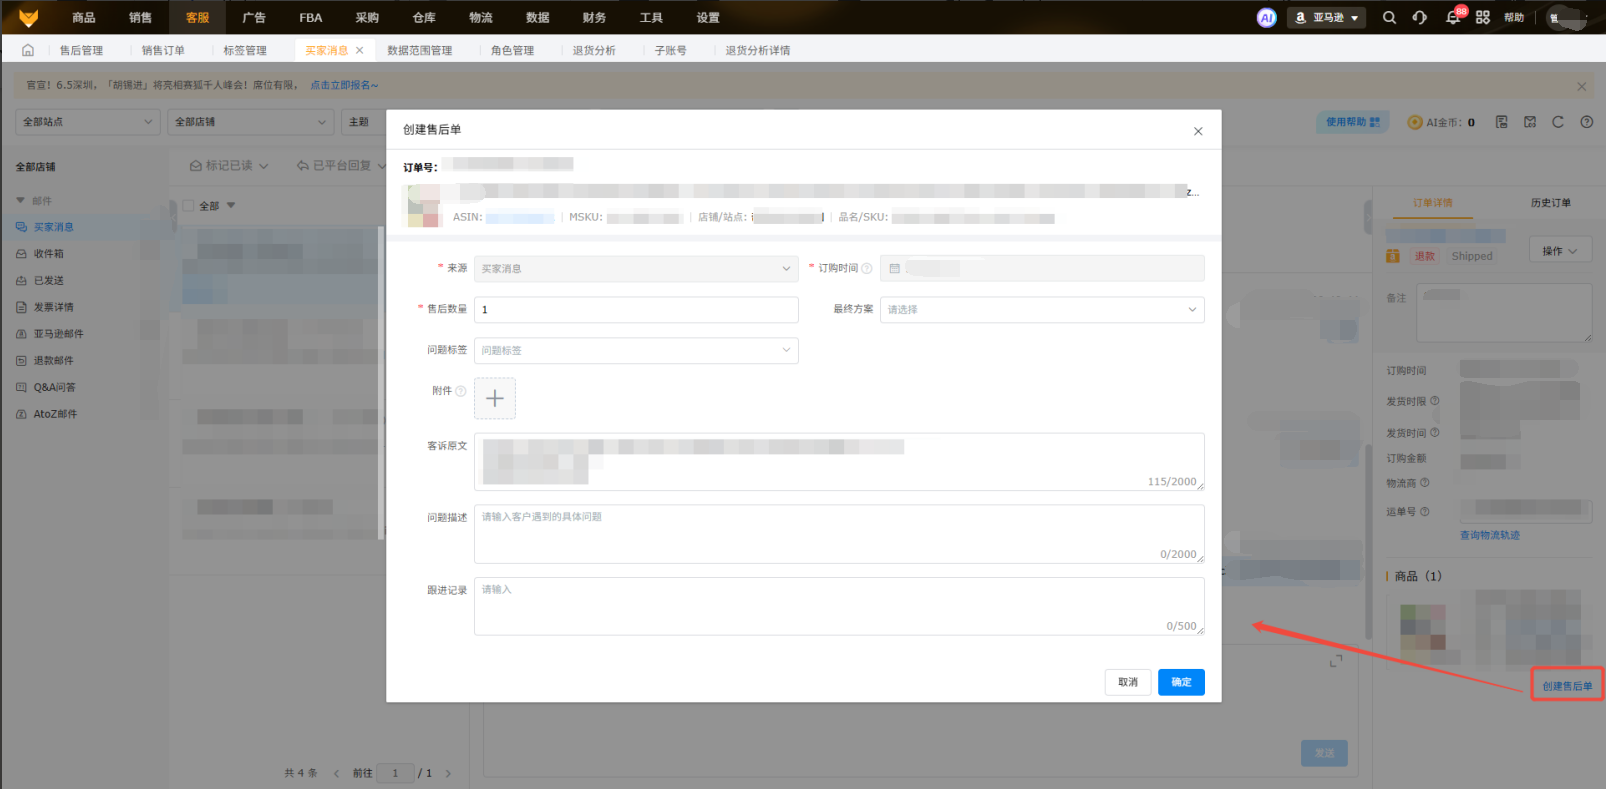Open AtoZ邮件 in the sidebar
The image size is (1606, 789).
(x=56, y=414)
